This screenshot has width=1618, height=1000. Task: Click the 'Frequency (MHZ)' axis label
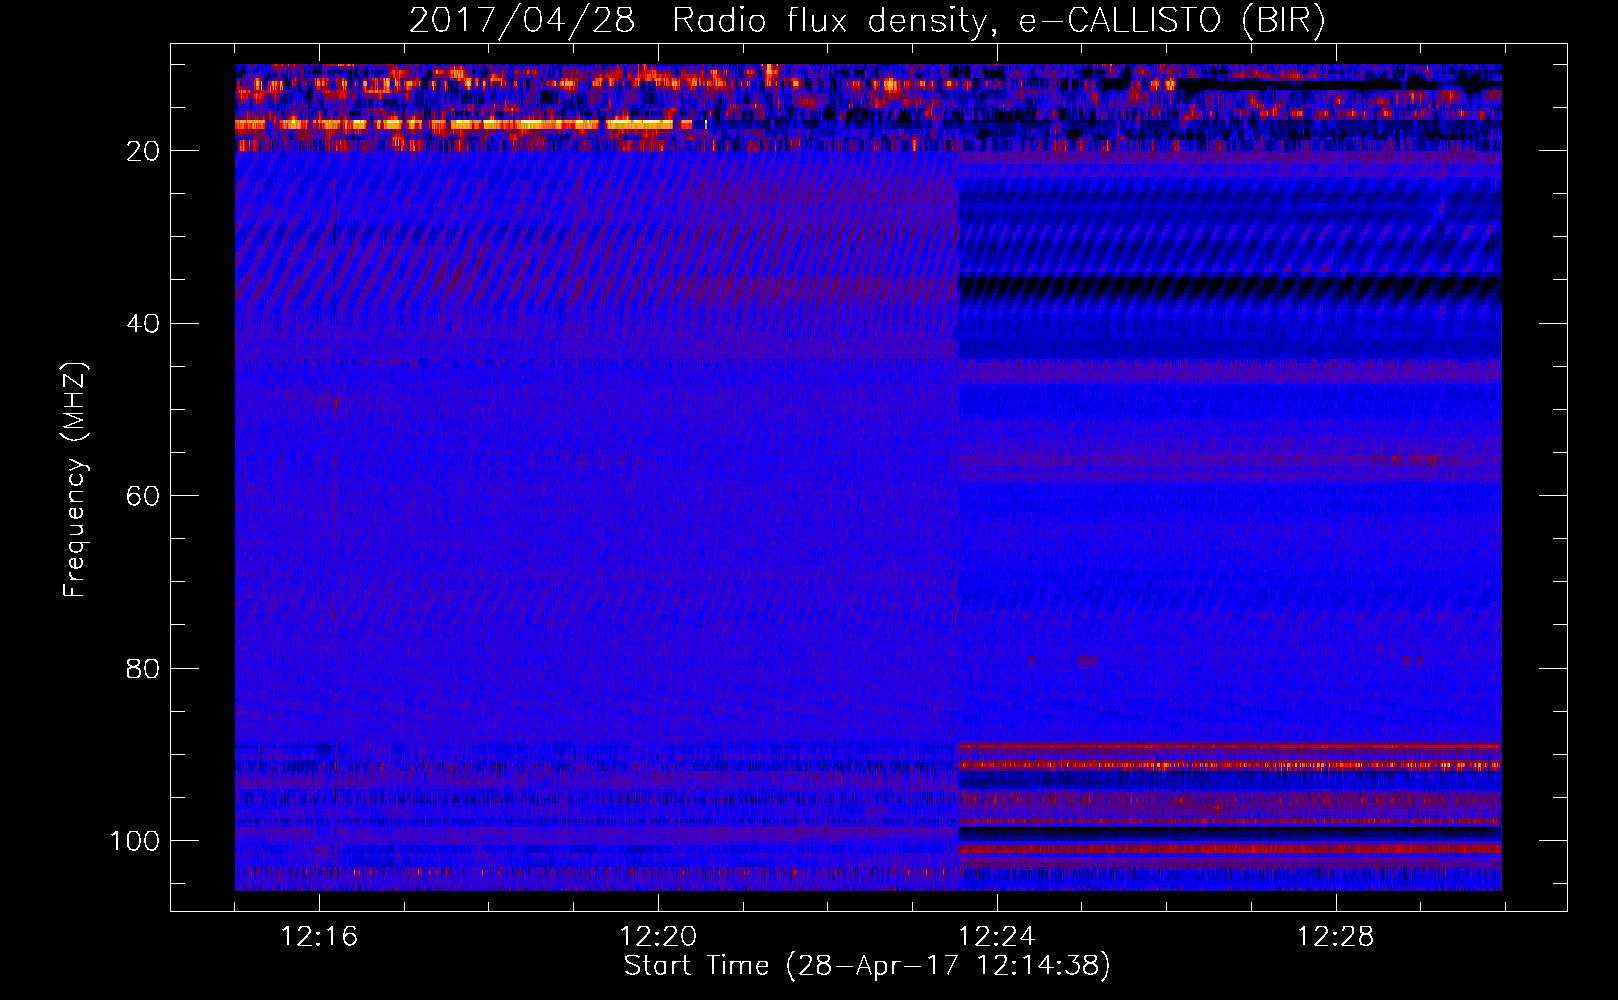point(75,479)
